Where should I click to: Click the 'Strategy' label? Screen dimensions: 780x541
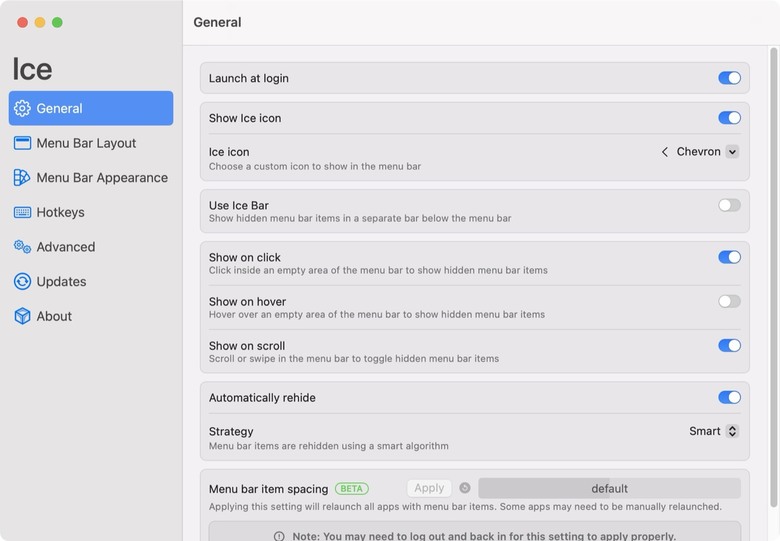[231, 432]
